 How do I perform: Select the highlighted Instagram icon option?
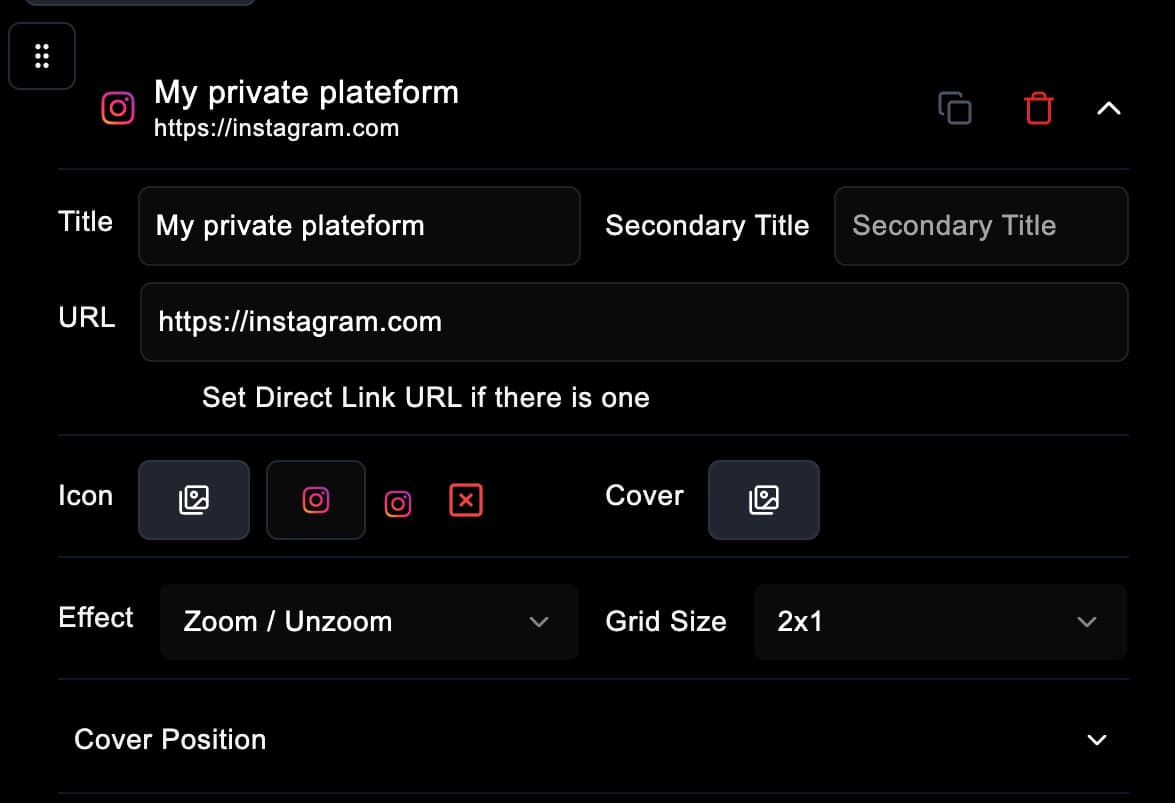point(315,500)
